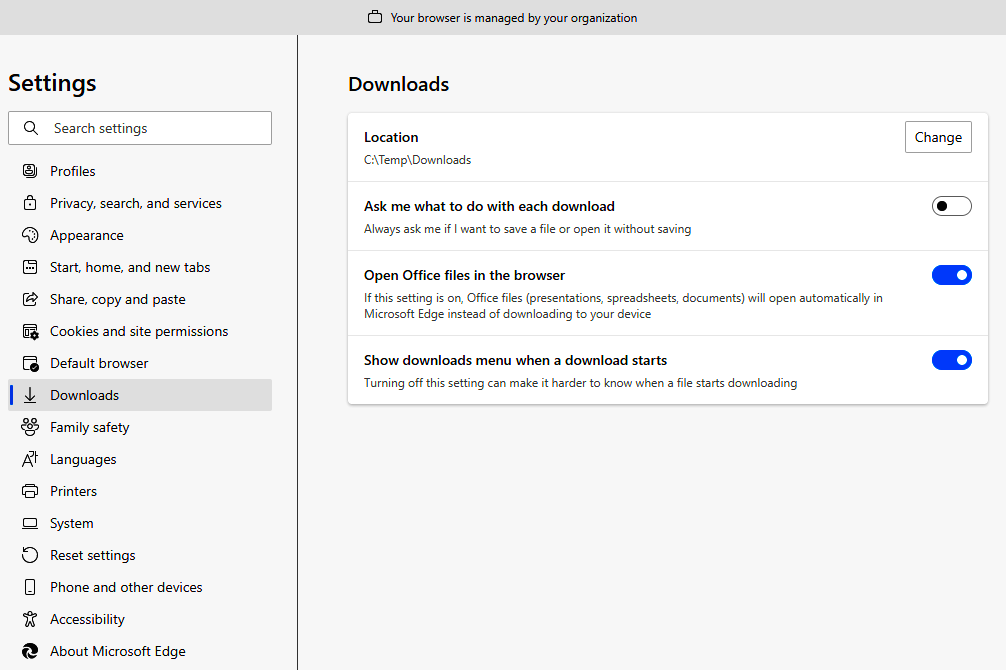Click the Microsoft Edge logo icon
Screen dimensions: 1006x670
[x=30, y=651]
